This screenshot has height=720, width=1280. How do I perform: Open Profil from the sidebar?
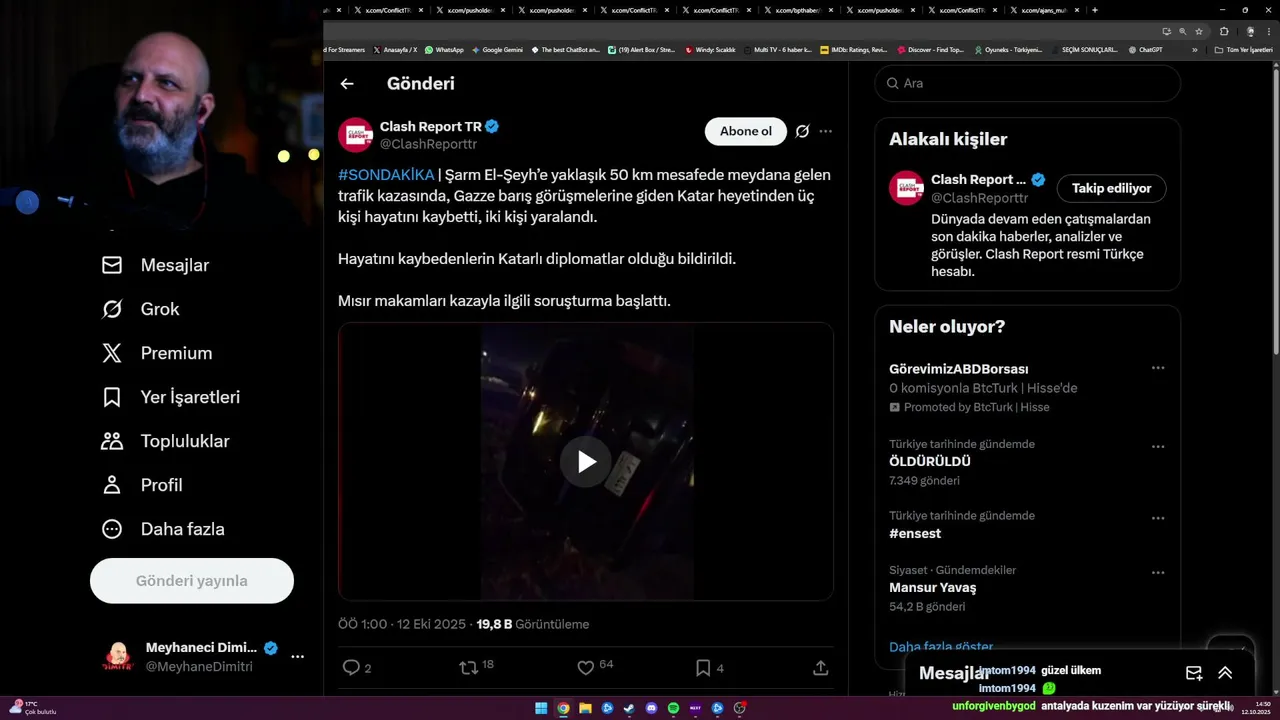click(141, 485)
